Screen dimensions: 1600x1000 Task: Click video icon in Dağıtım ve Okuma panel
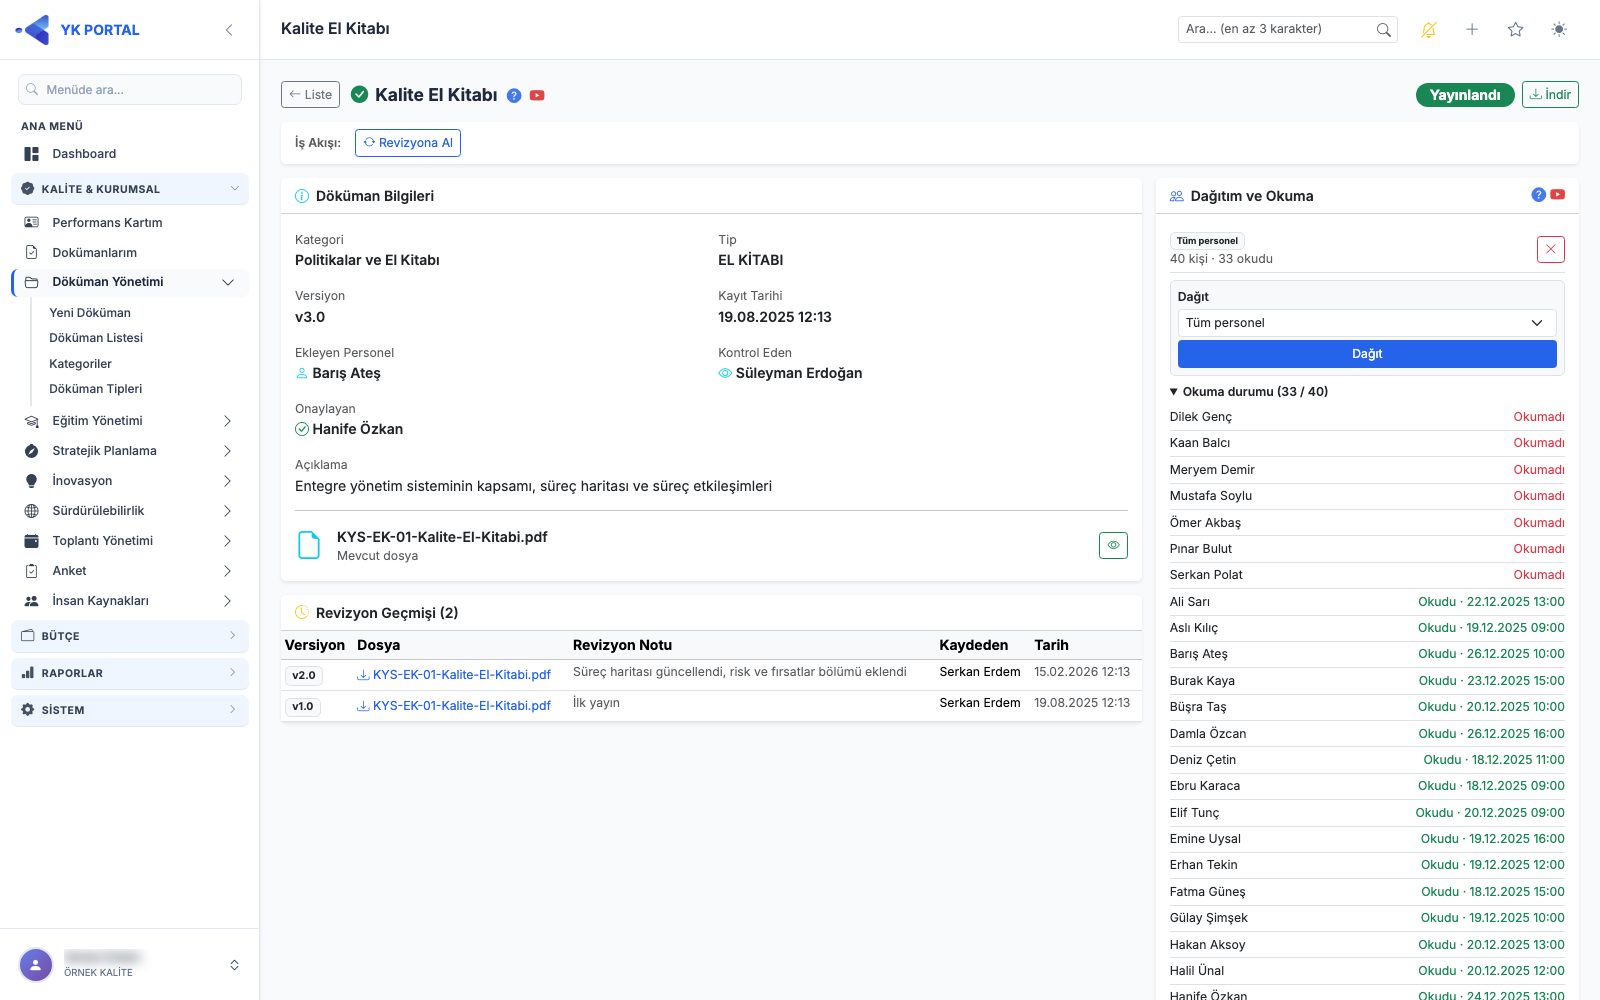point(1558,195)
